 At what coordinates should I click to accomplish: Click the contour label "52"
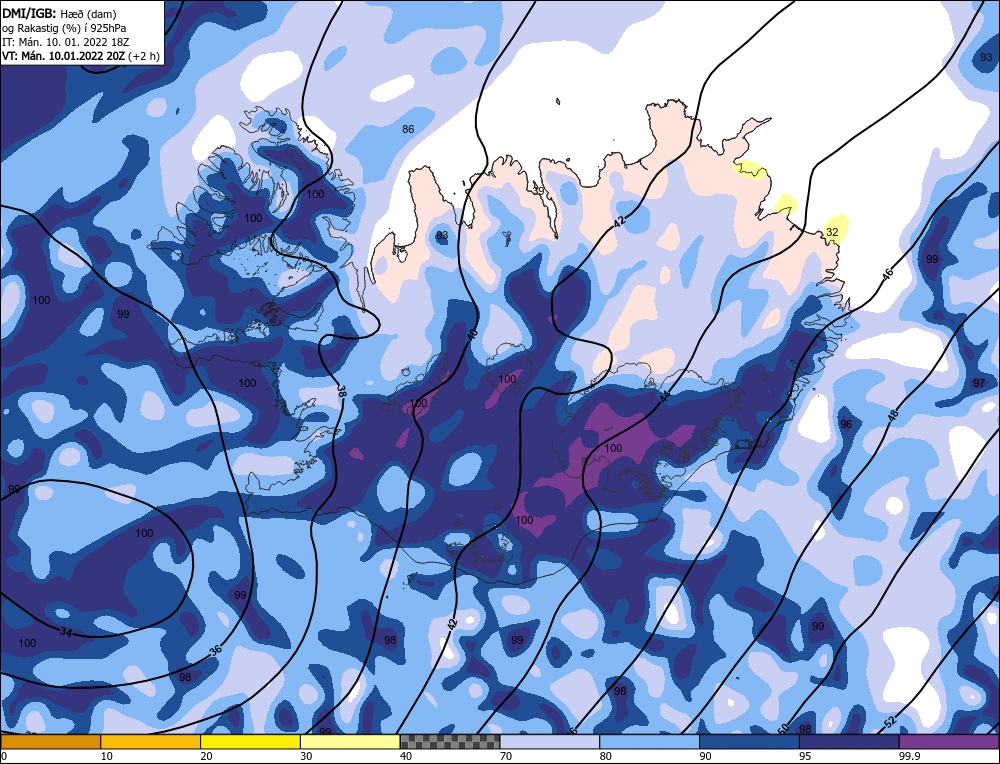[890, 722]
